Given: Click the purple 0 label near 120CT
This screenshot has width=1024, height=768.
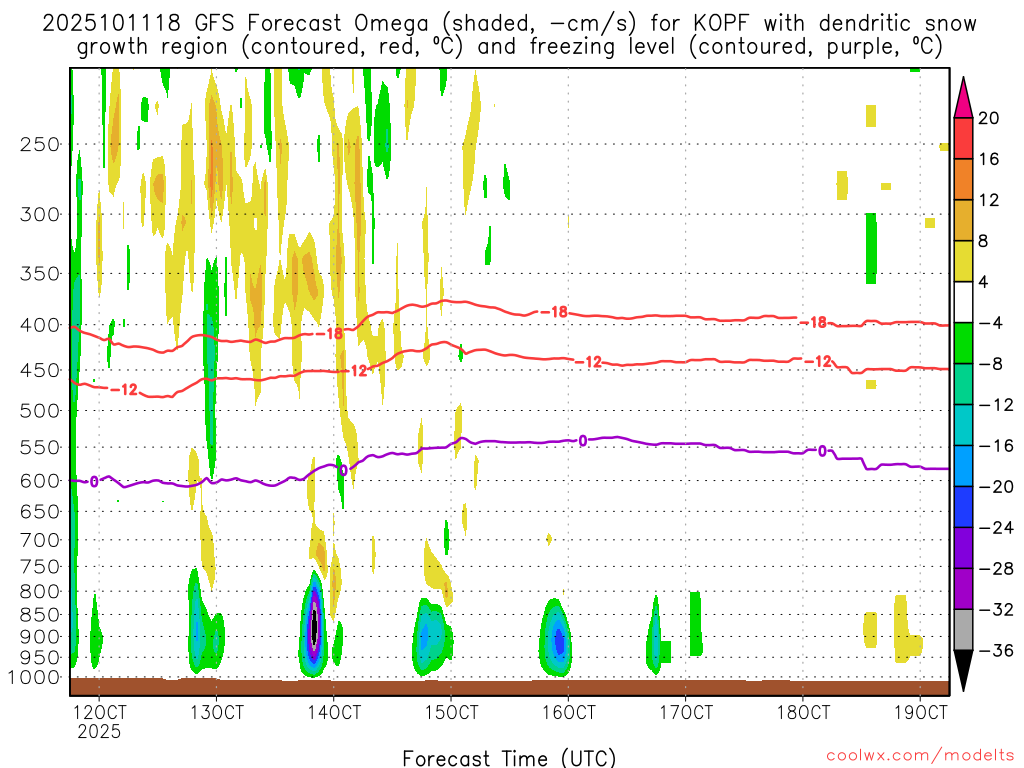Looking at the screenshot, I should [94, 482].
